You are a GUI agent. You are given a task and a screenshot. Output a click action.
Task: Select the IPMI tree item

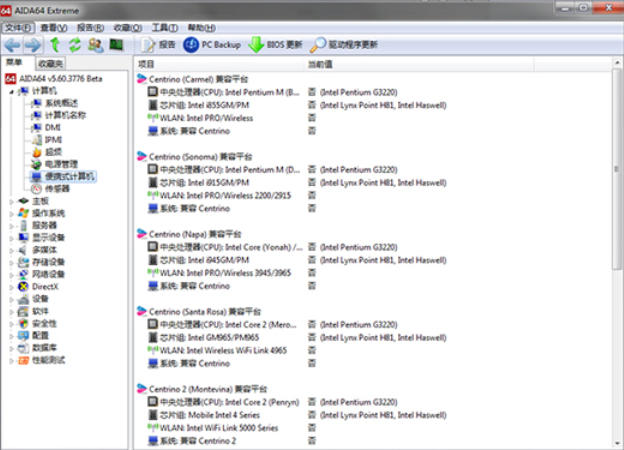coord(47,140)
